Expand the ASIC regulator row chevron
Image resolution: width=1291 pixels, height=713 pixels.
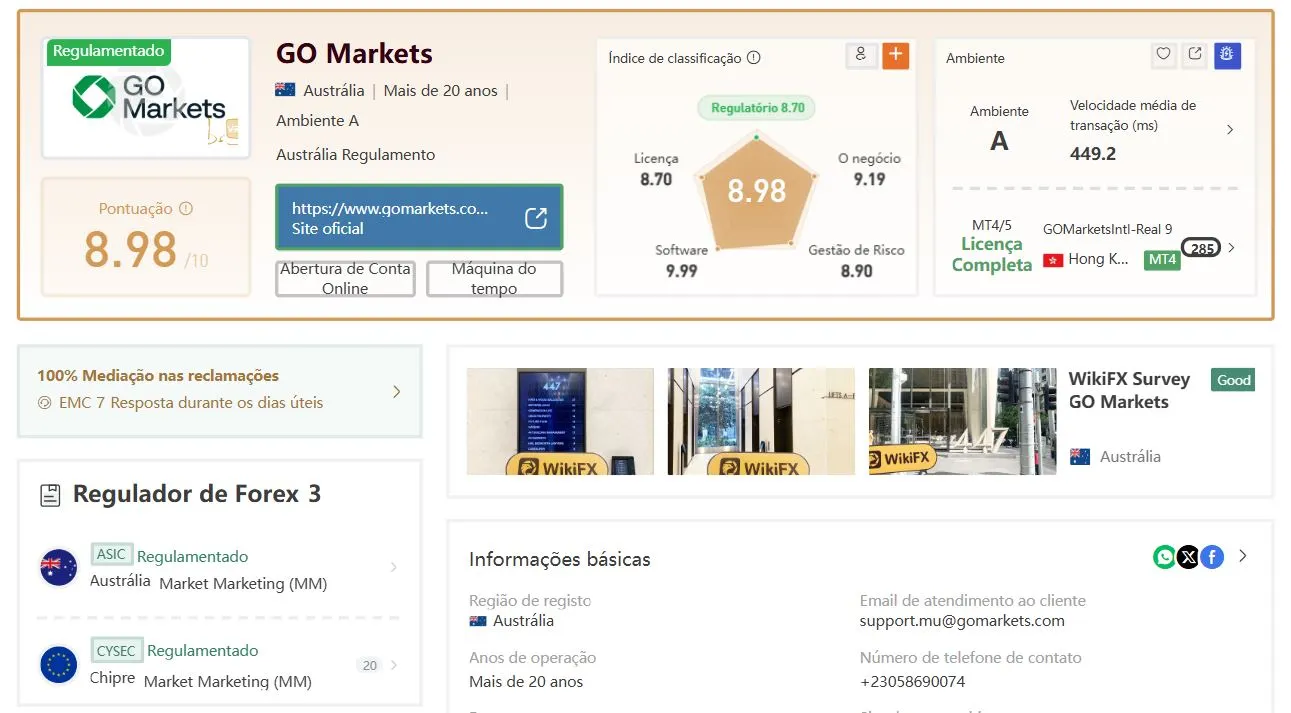[393, 568]
